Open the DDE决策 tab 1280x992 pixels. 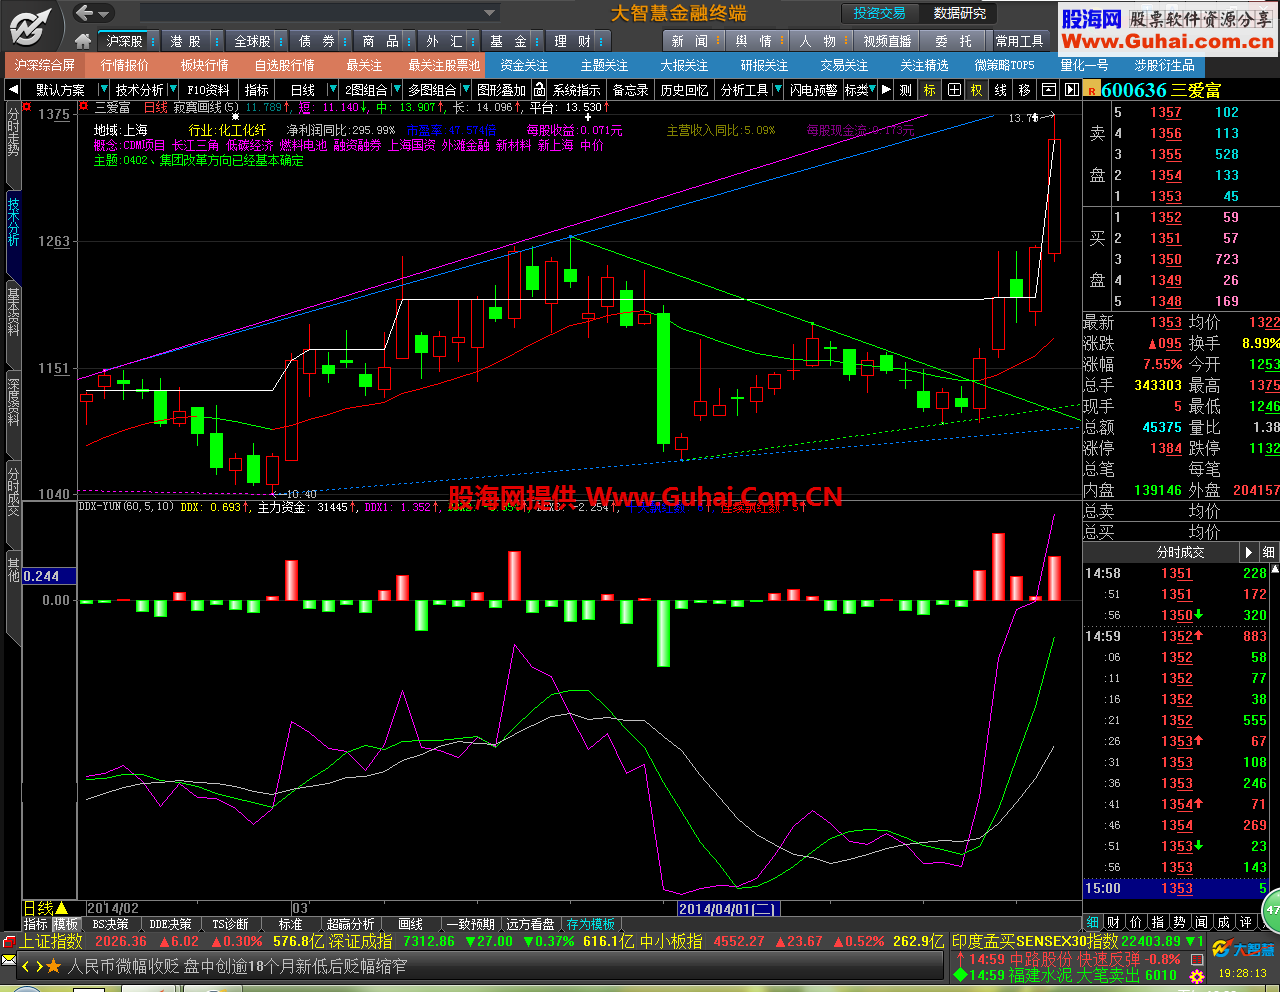[x=170, y=924]
